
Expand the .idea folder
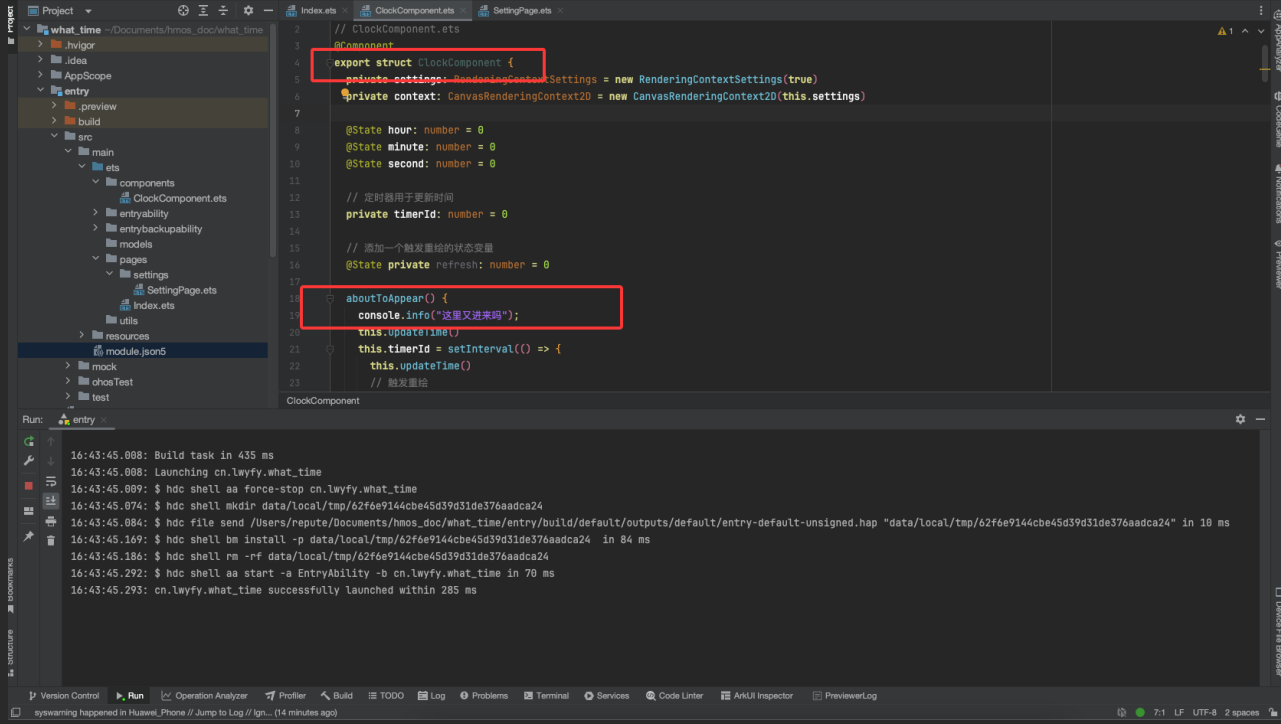click(41, 60)
